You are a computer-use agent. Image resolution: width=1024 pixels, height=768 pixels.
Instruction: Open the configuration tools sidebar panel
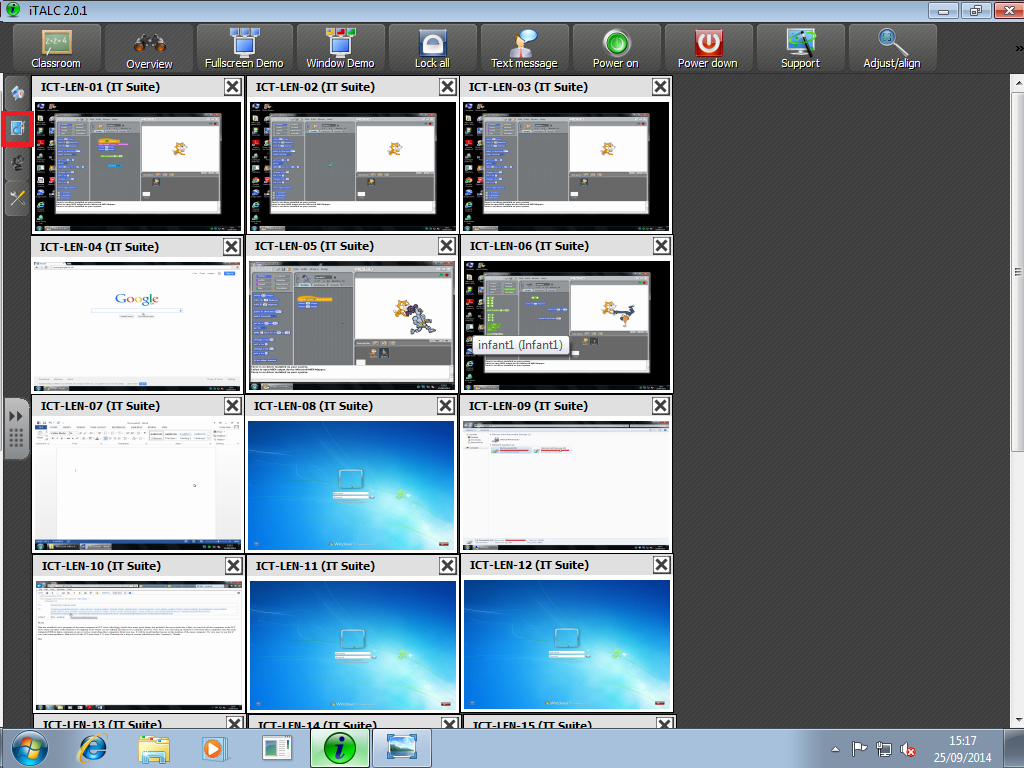(17, 197)
